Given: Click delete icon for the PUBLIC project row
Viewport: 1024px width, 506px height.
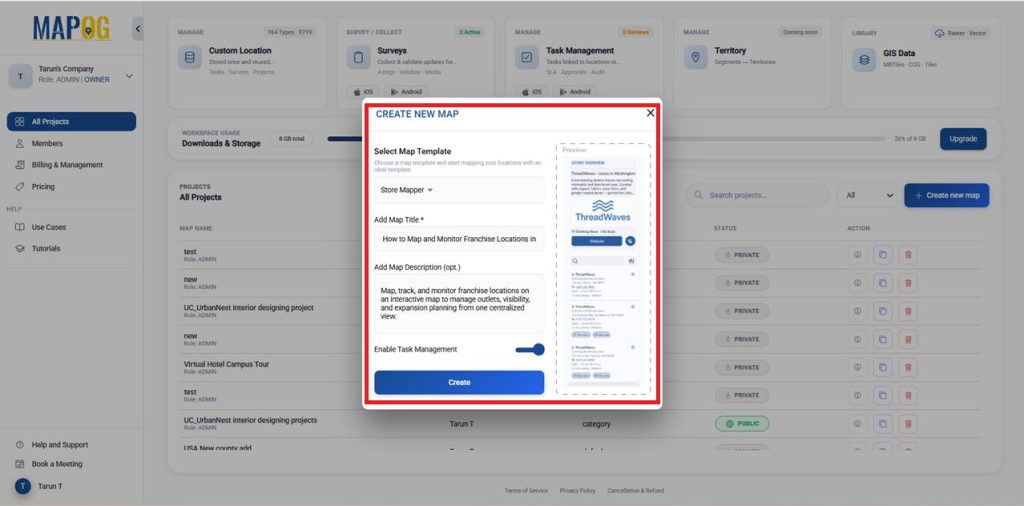Looking at the screenshot, I should click(908, 424).
